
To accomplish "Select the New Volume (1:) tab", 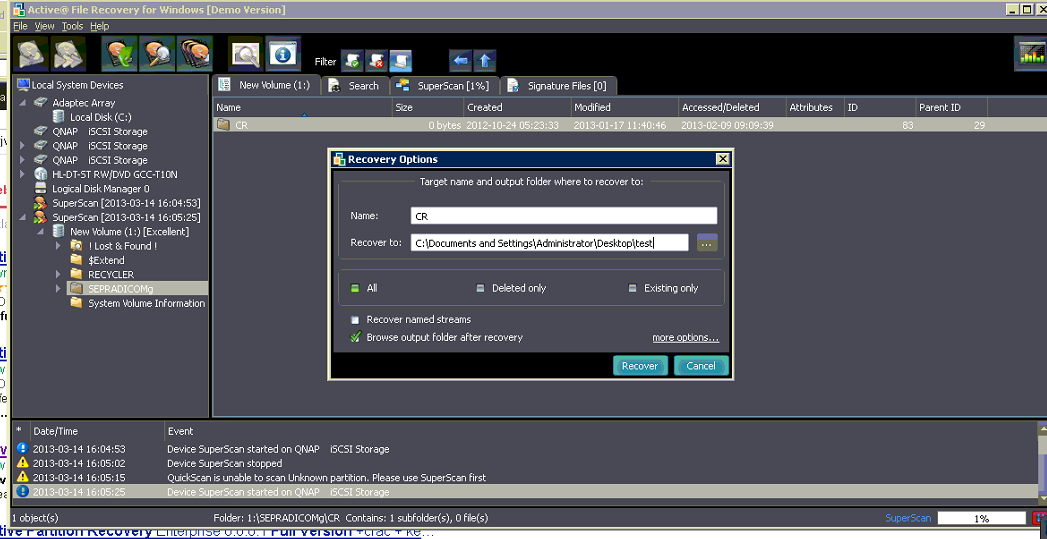I will (266, 85).
